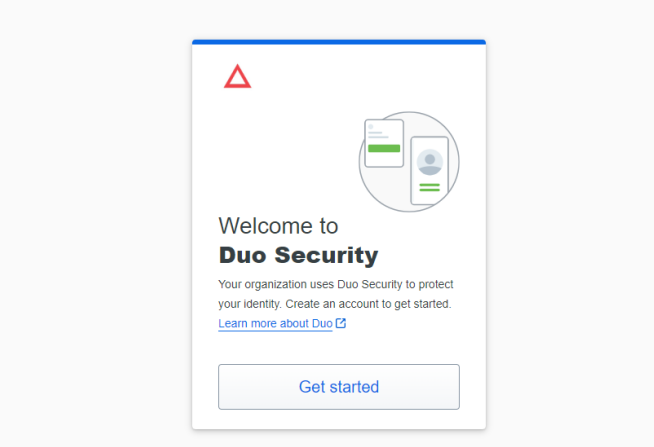
Task: Click the Get started button
Action: [x=339, y=387]
